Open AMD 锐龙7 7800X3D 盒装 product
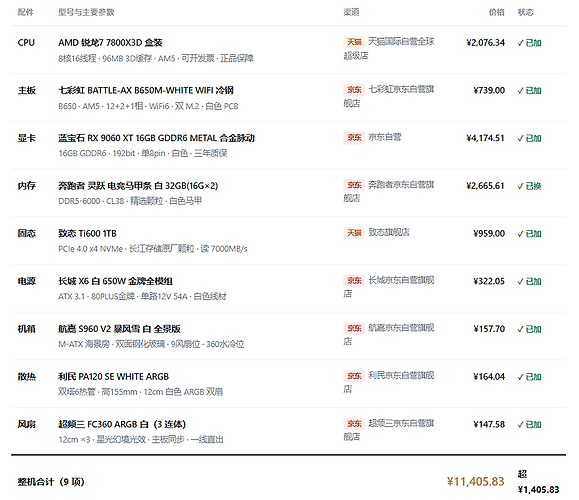The image size is (579, 500). click(110, 43)
